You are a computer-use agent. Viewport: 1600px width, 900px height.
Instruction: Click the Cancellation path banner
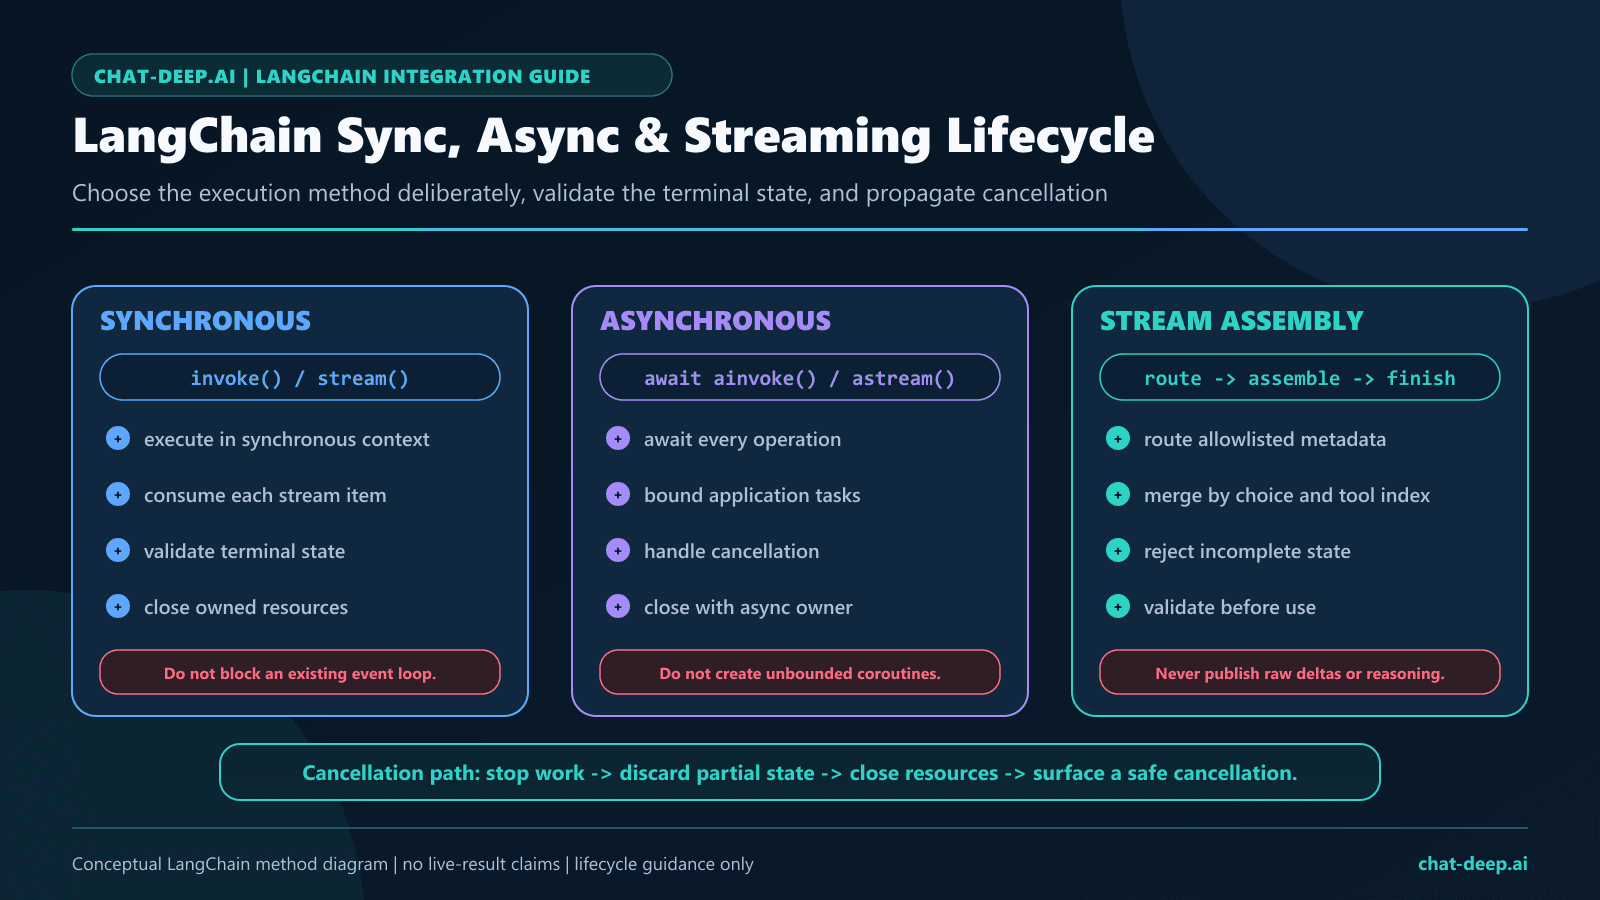[x=800, y=772]
